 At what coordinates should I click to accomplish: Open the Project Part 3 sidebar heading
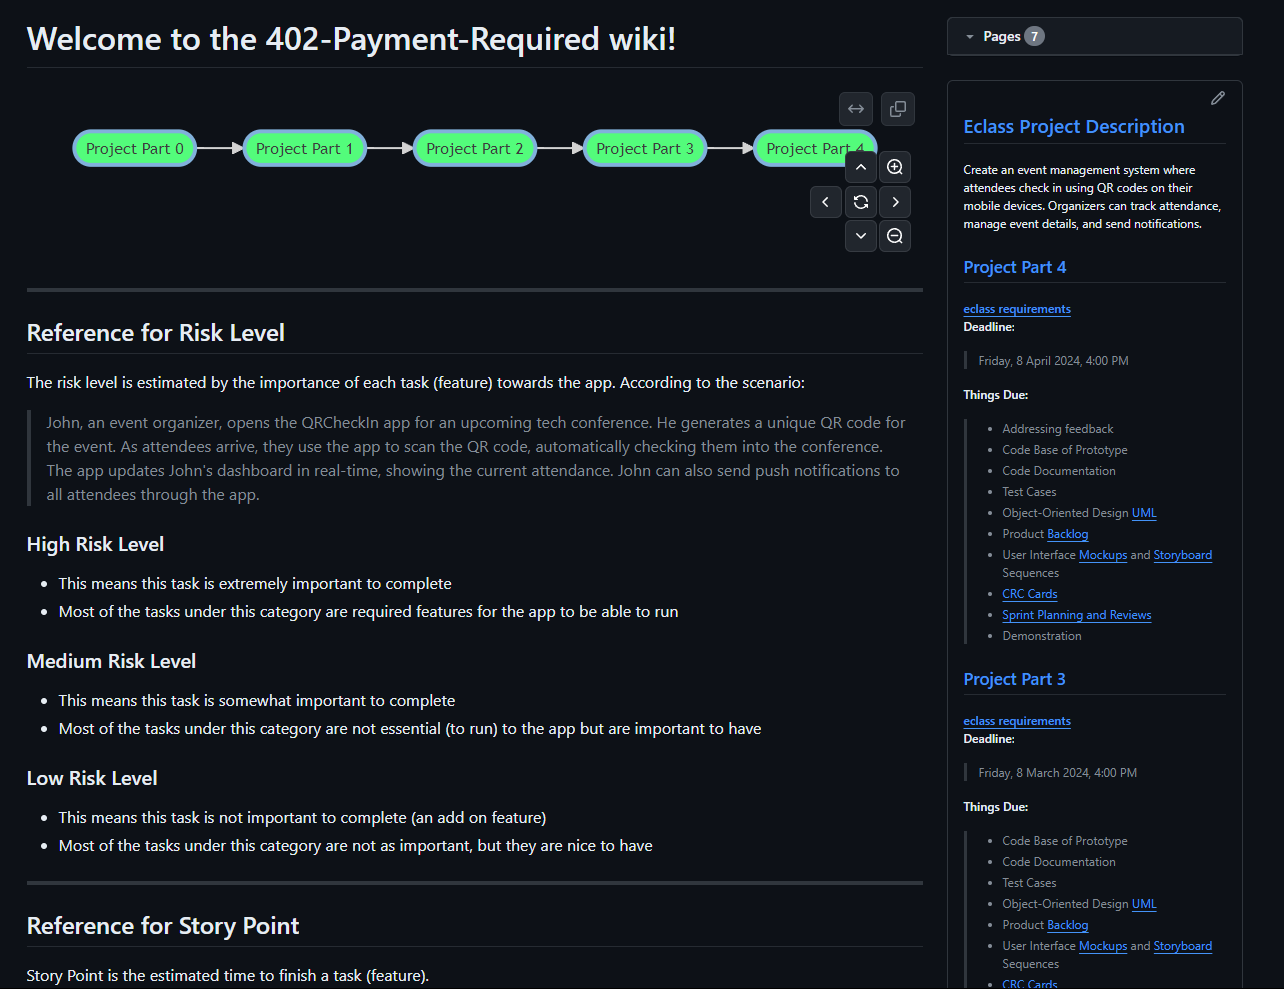click(1014, 679)
